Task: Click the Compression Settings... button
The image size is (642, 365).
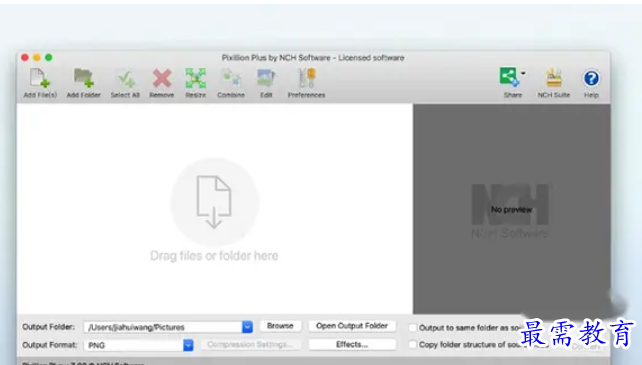Action: click(250, 345)
